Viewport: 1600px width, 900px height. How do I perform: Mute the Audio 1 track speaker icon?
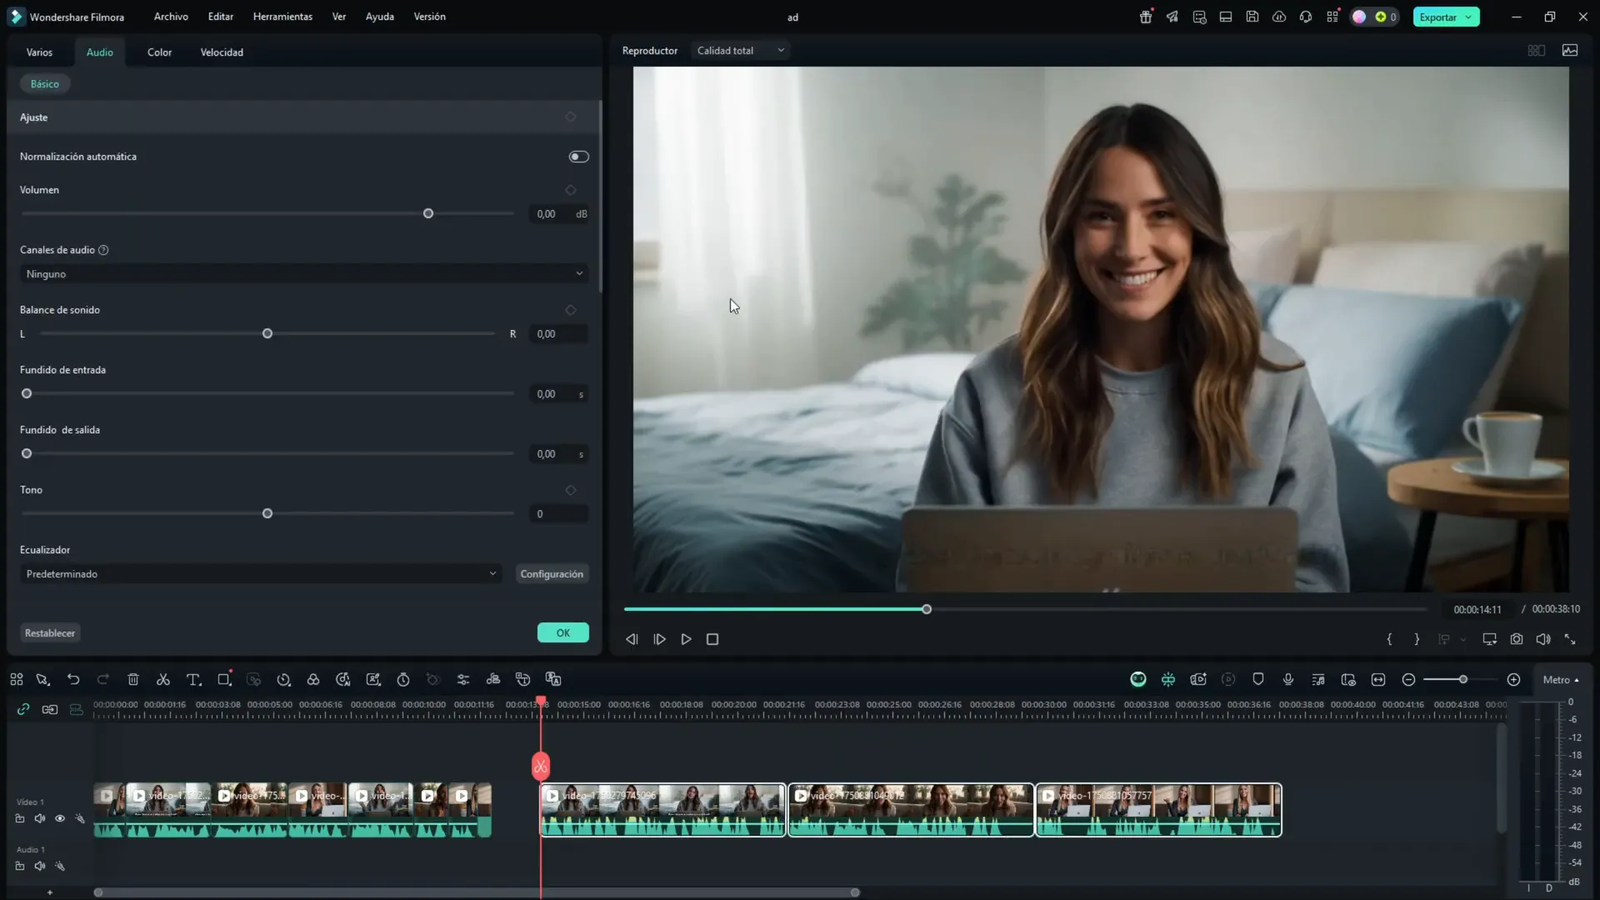tap(40, 866)
